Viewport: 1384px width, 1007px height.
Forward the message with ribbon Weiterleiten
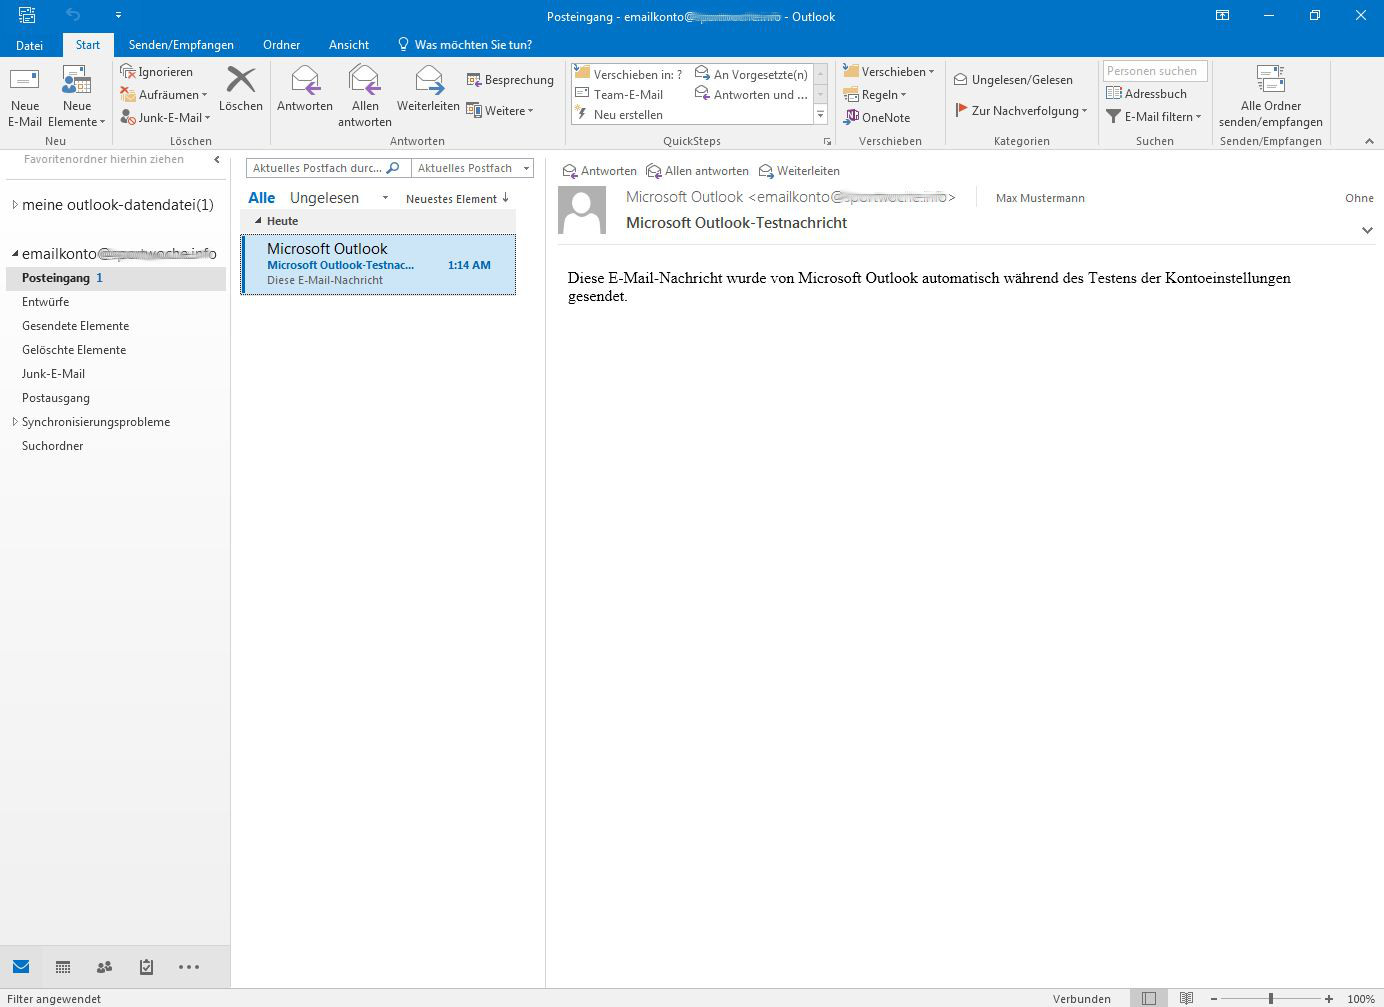(428, 89)
